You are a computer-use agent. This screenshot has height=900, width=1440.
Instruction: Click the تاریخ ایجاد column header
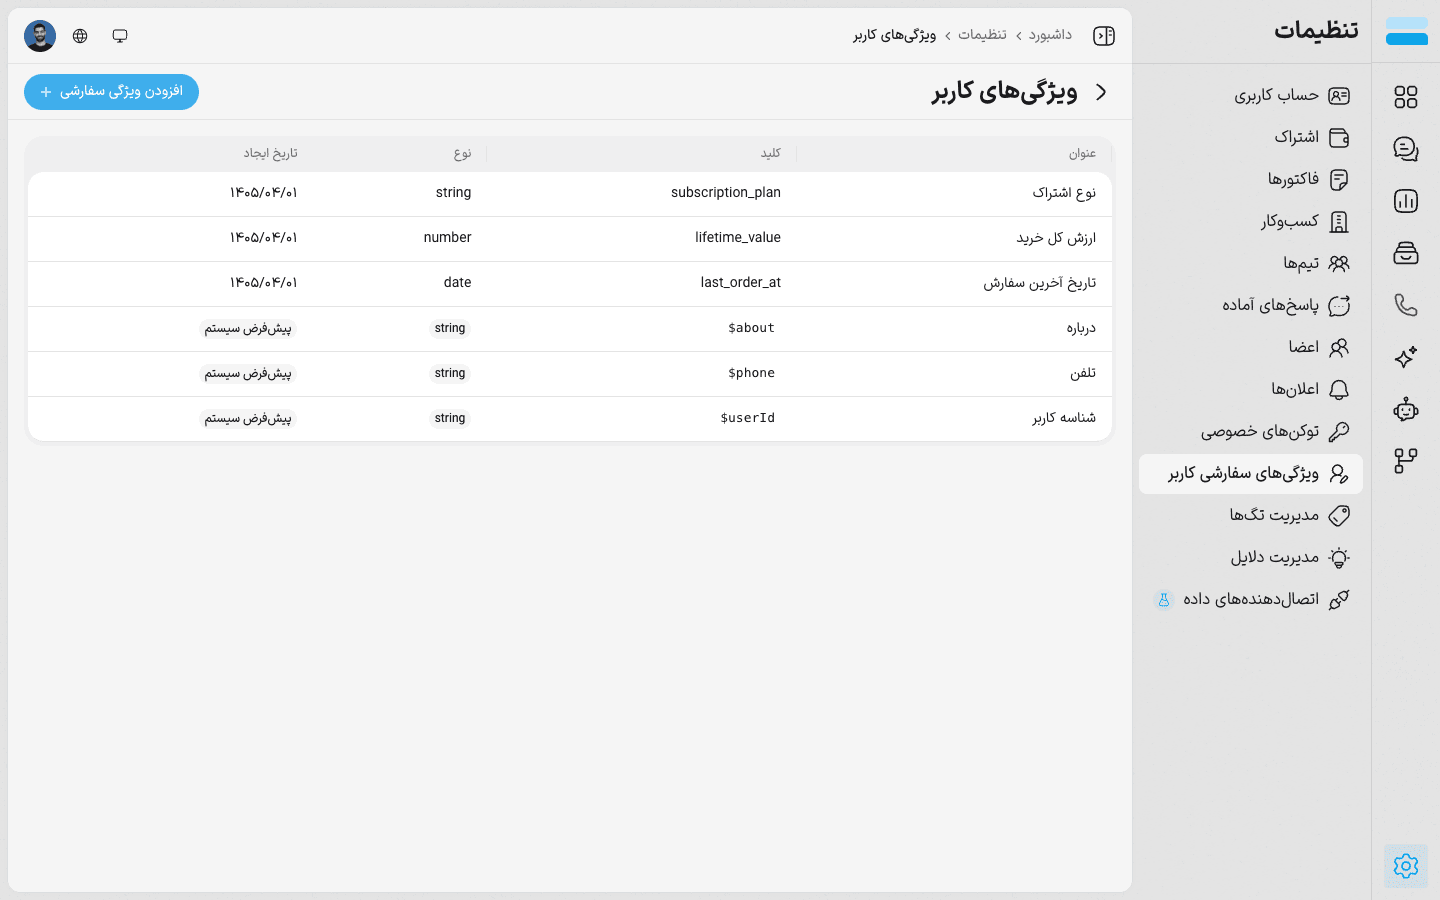[x=270, y=153]
